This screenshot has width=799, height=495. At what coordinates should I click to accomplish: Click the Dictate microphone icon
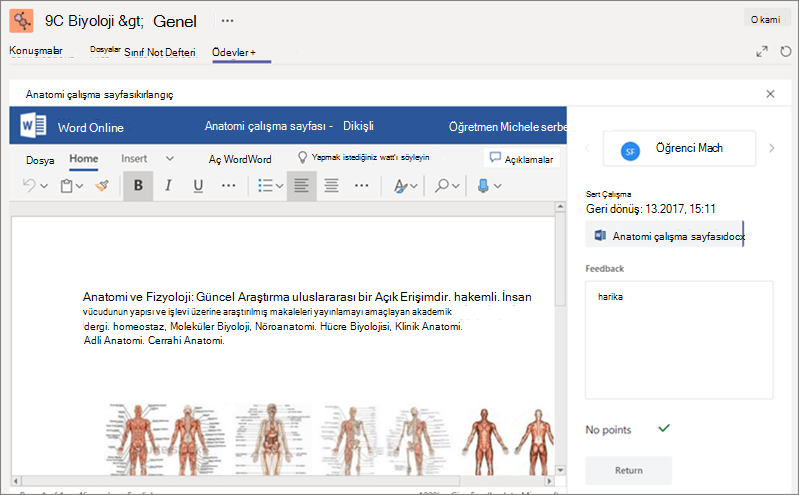pos(483,186)
